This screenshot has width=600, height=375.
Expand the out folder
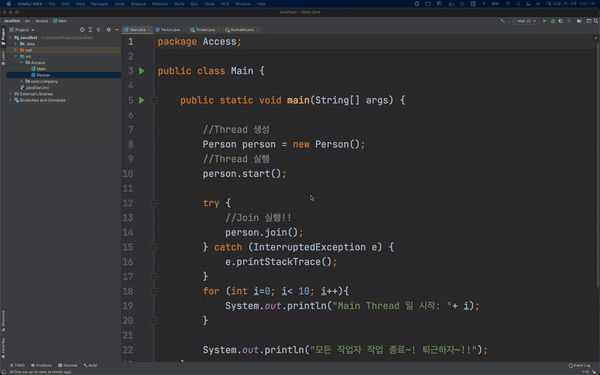[16, 50]
